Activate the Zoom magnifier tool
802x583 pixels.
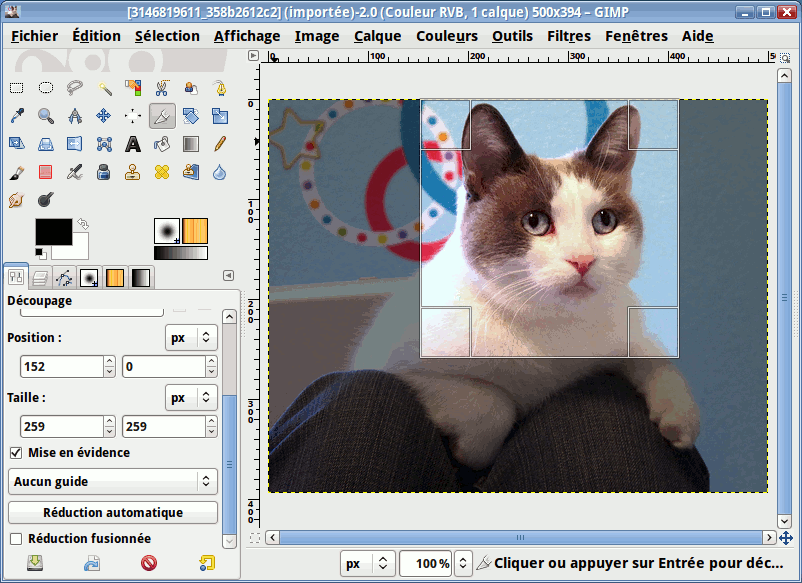[x=46, y=116]
